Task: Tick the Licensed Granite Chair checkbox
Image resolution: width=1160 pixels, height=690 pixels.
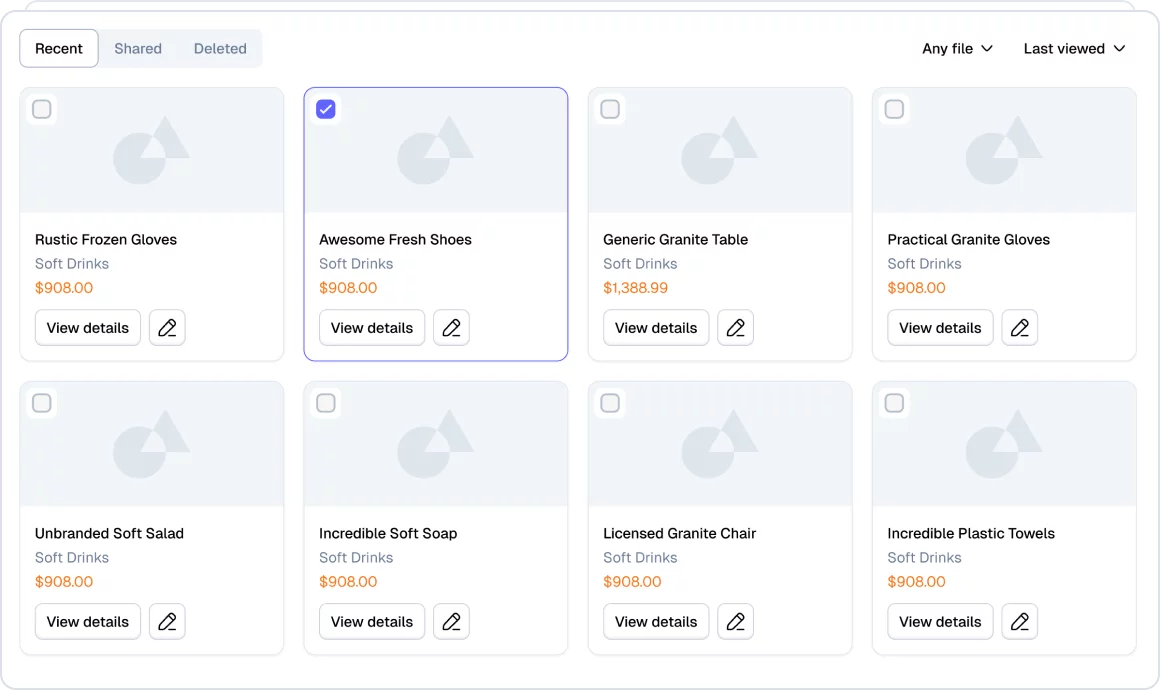Action: point(610,403)
